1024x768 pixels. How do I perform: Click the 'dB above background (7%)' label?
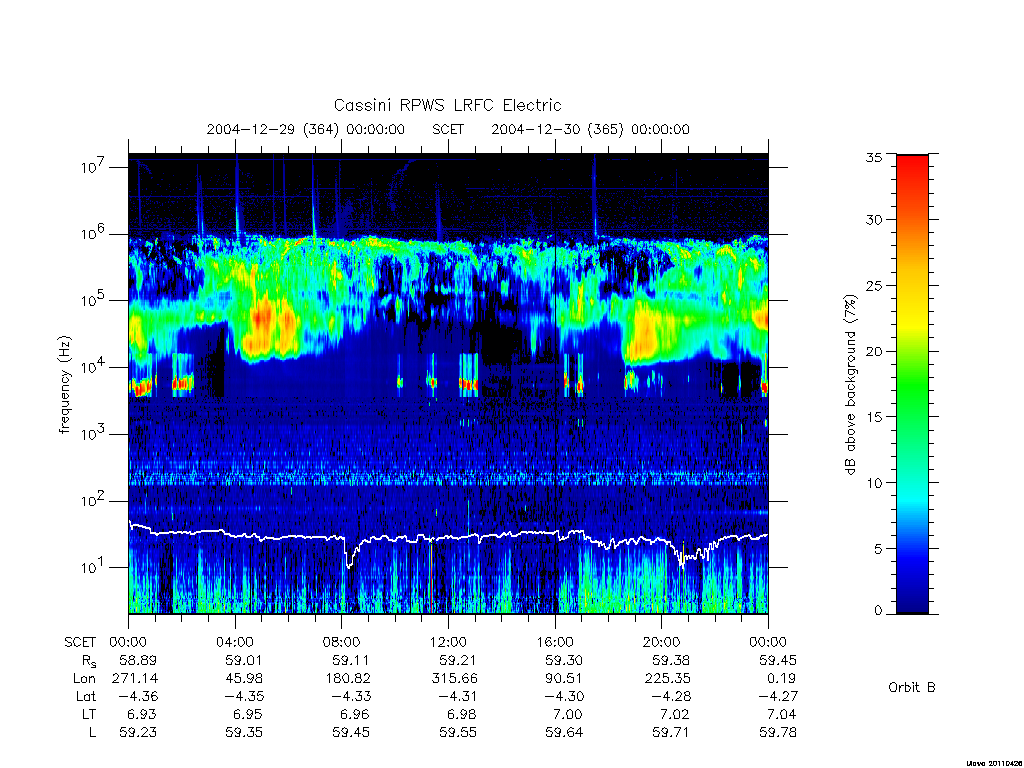tap(850, 385)
